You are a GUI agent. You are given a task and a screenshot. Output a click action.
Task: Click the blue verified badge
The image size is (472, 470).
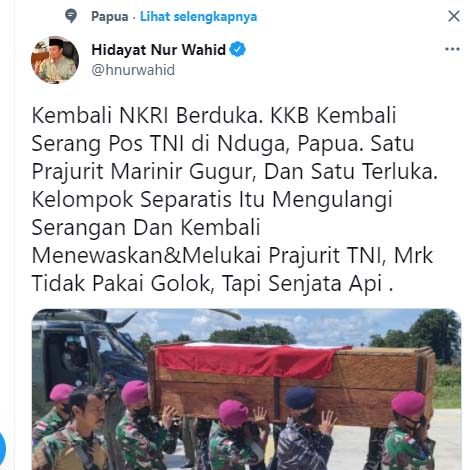(x=238, y=49)
